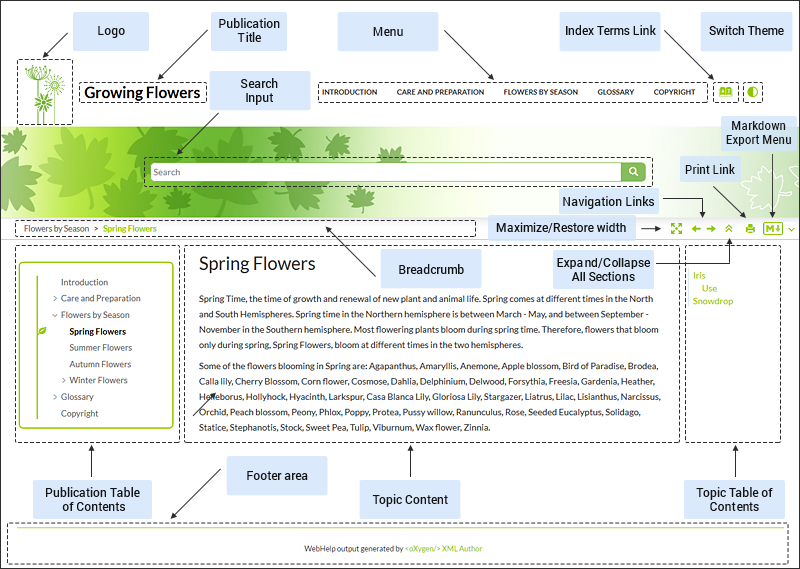Go to previous topic with left arrow
Viewport: 800px width, 569px height.
tap(696, 229)
